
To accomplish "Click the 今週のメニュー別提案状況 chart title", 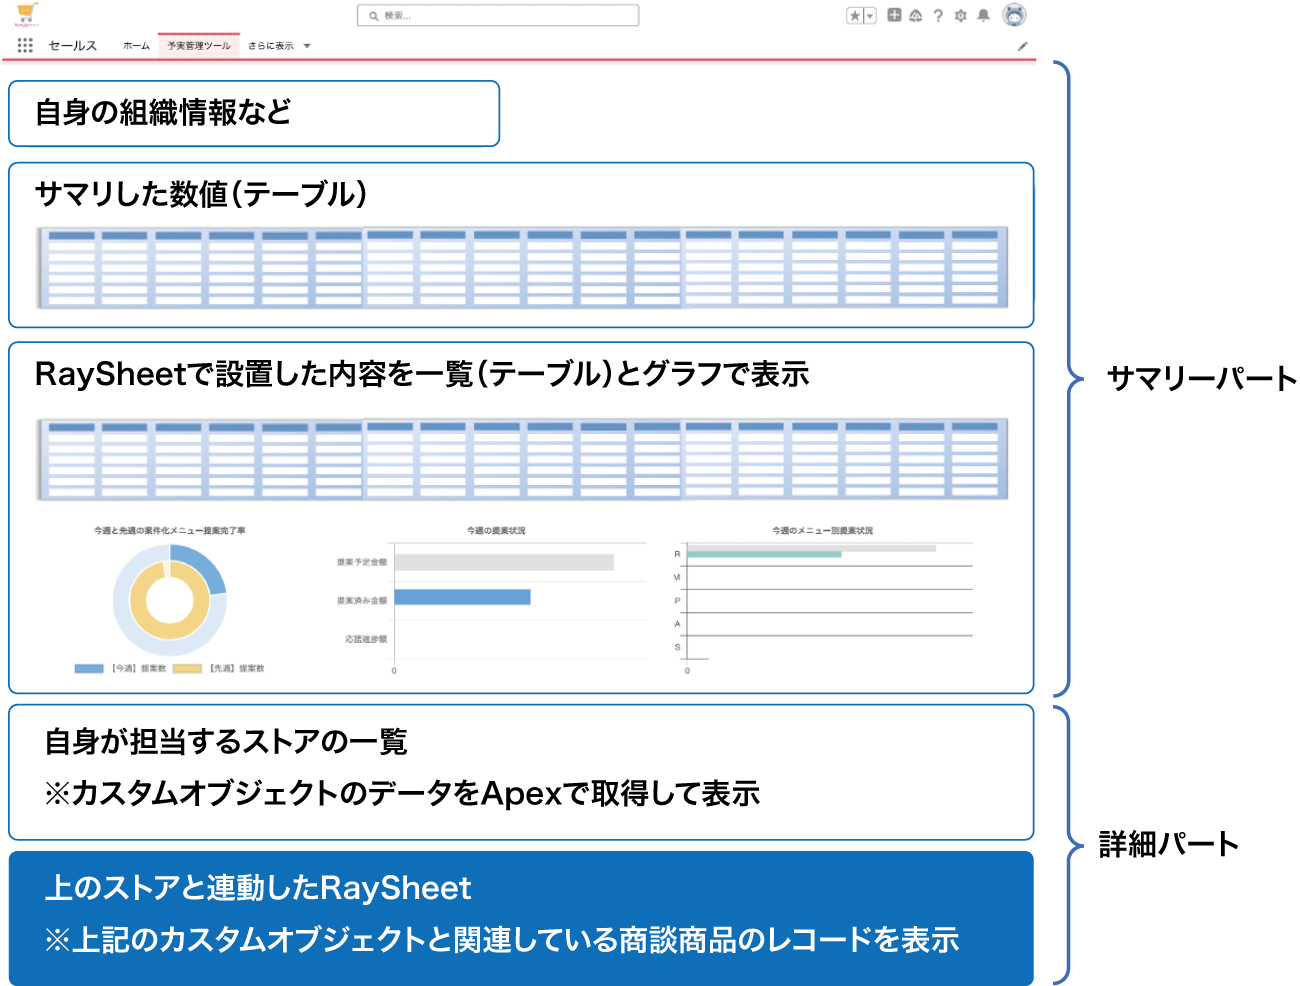I will [x=822, y=530].
